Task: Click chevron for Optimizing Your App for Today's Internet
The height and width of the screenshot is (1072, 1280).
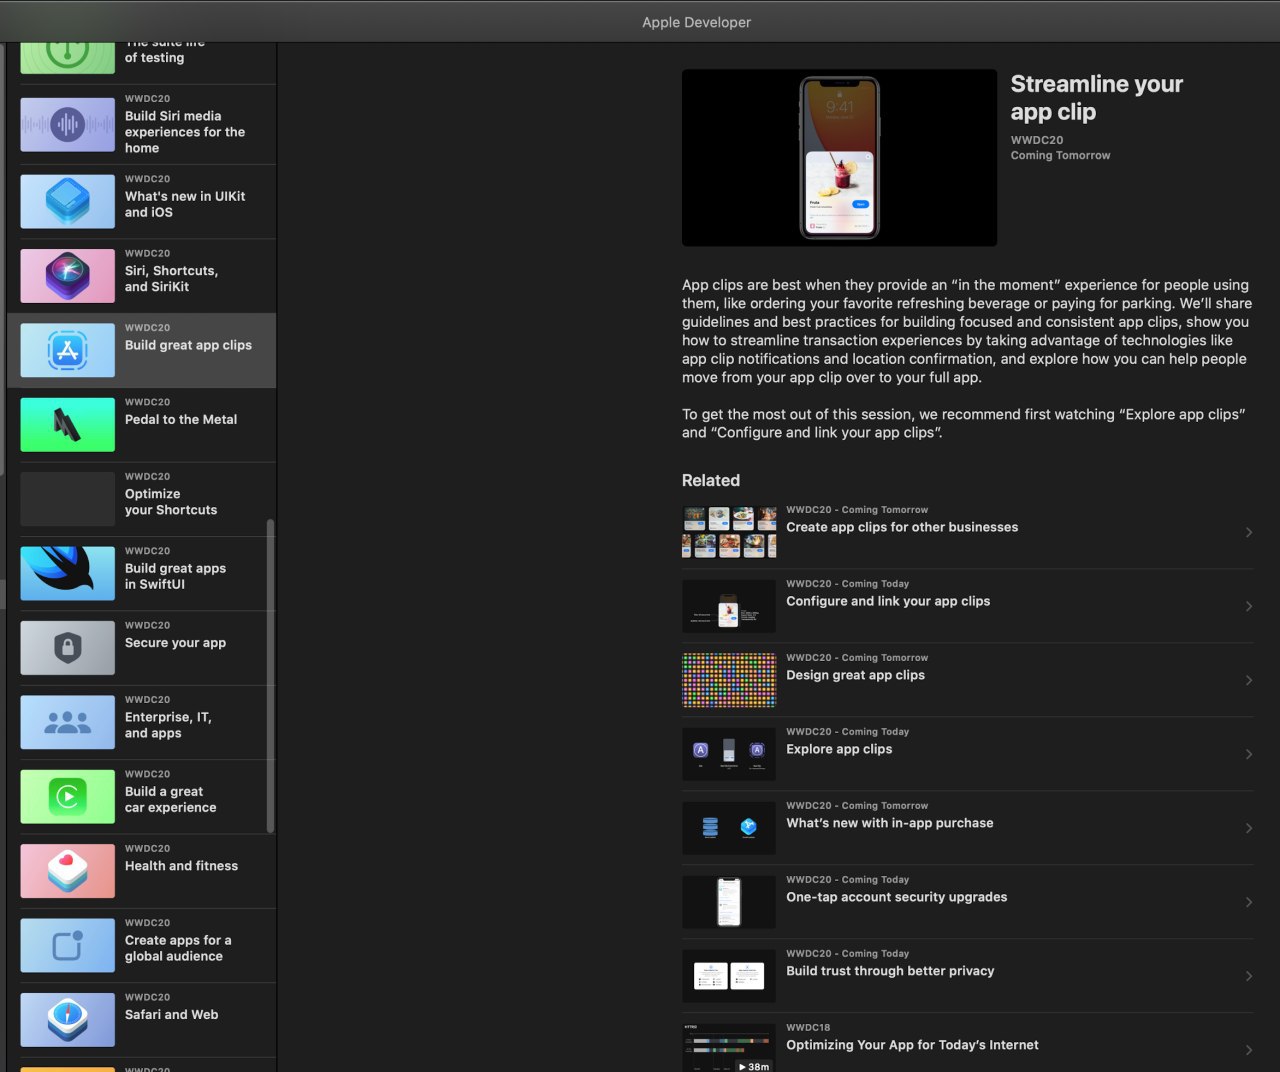Action: (1249, 1050)
